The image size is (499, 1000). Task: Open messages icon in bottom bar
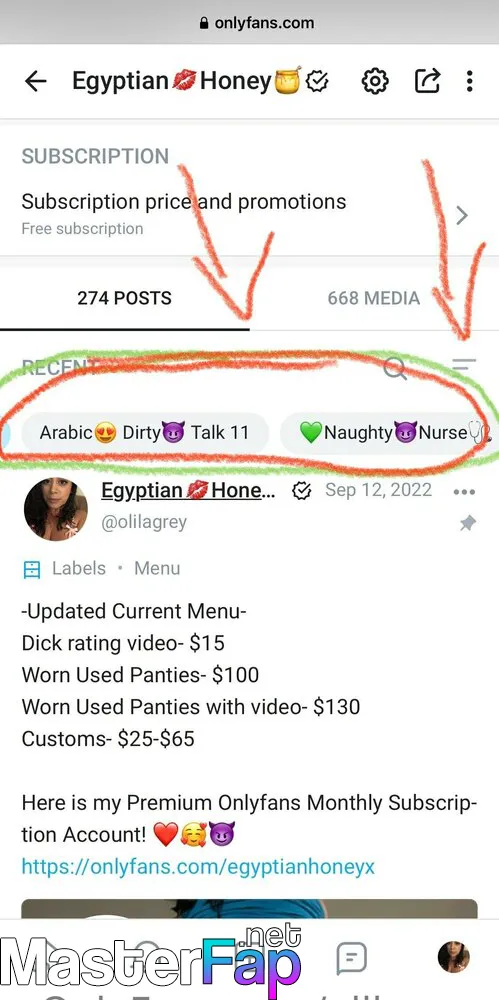(x=351, y=957)
